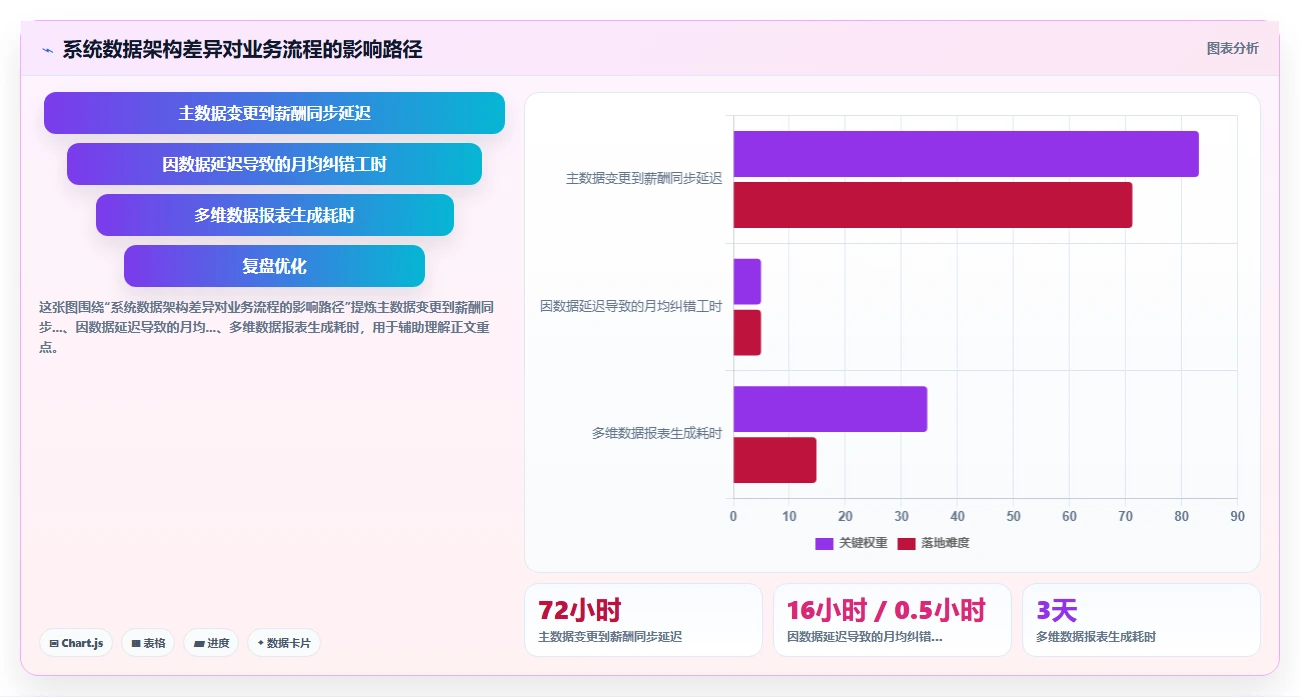The height and width of the screenshot is (697, 1300).
Task: Click the Chart.js tag
Action: click(x=76, y=643)
